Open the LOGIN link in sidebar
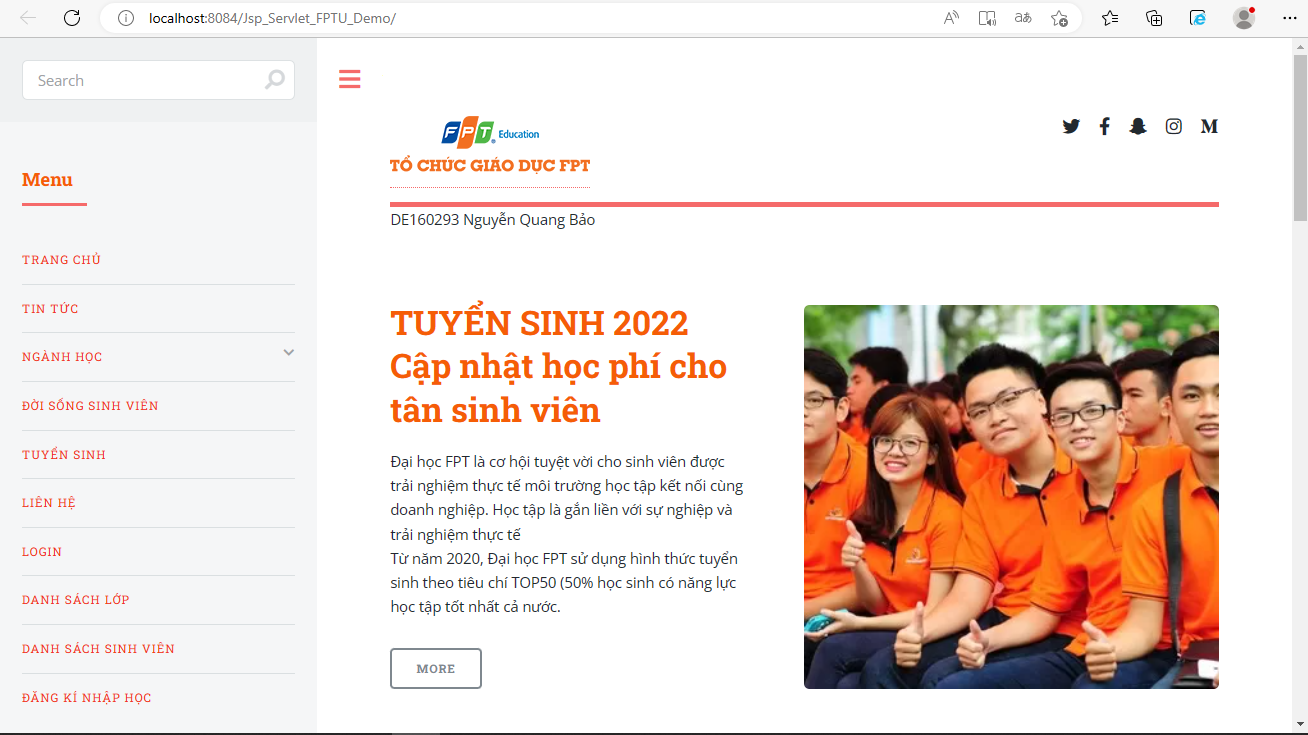1308x735 pixels. pos(42,552)
